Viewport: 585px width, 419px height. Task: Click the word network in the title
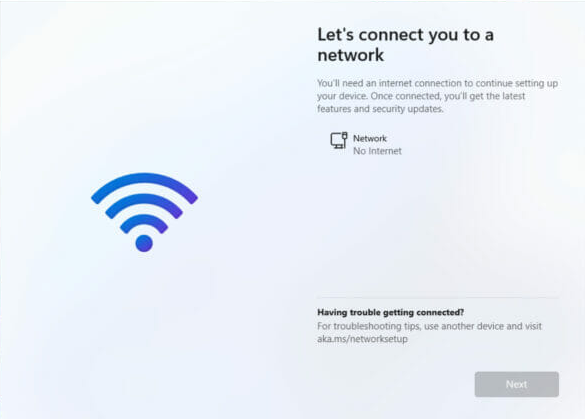(350, 55)
